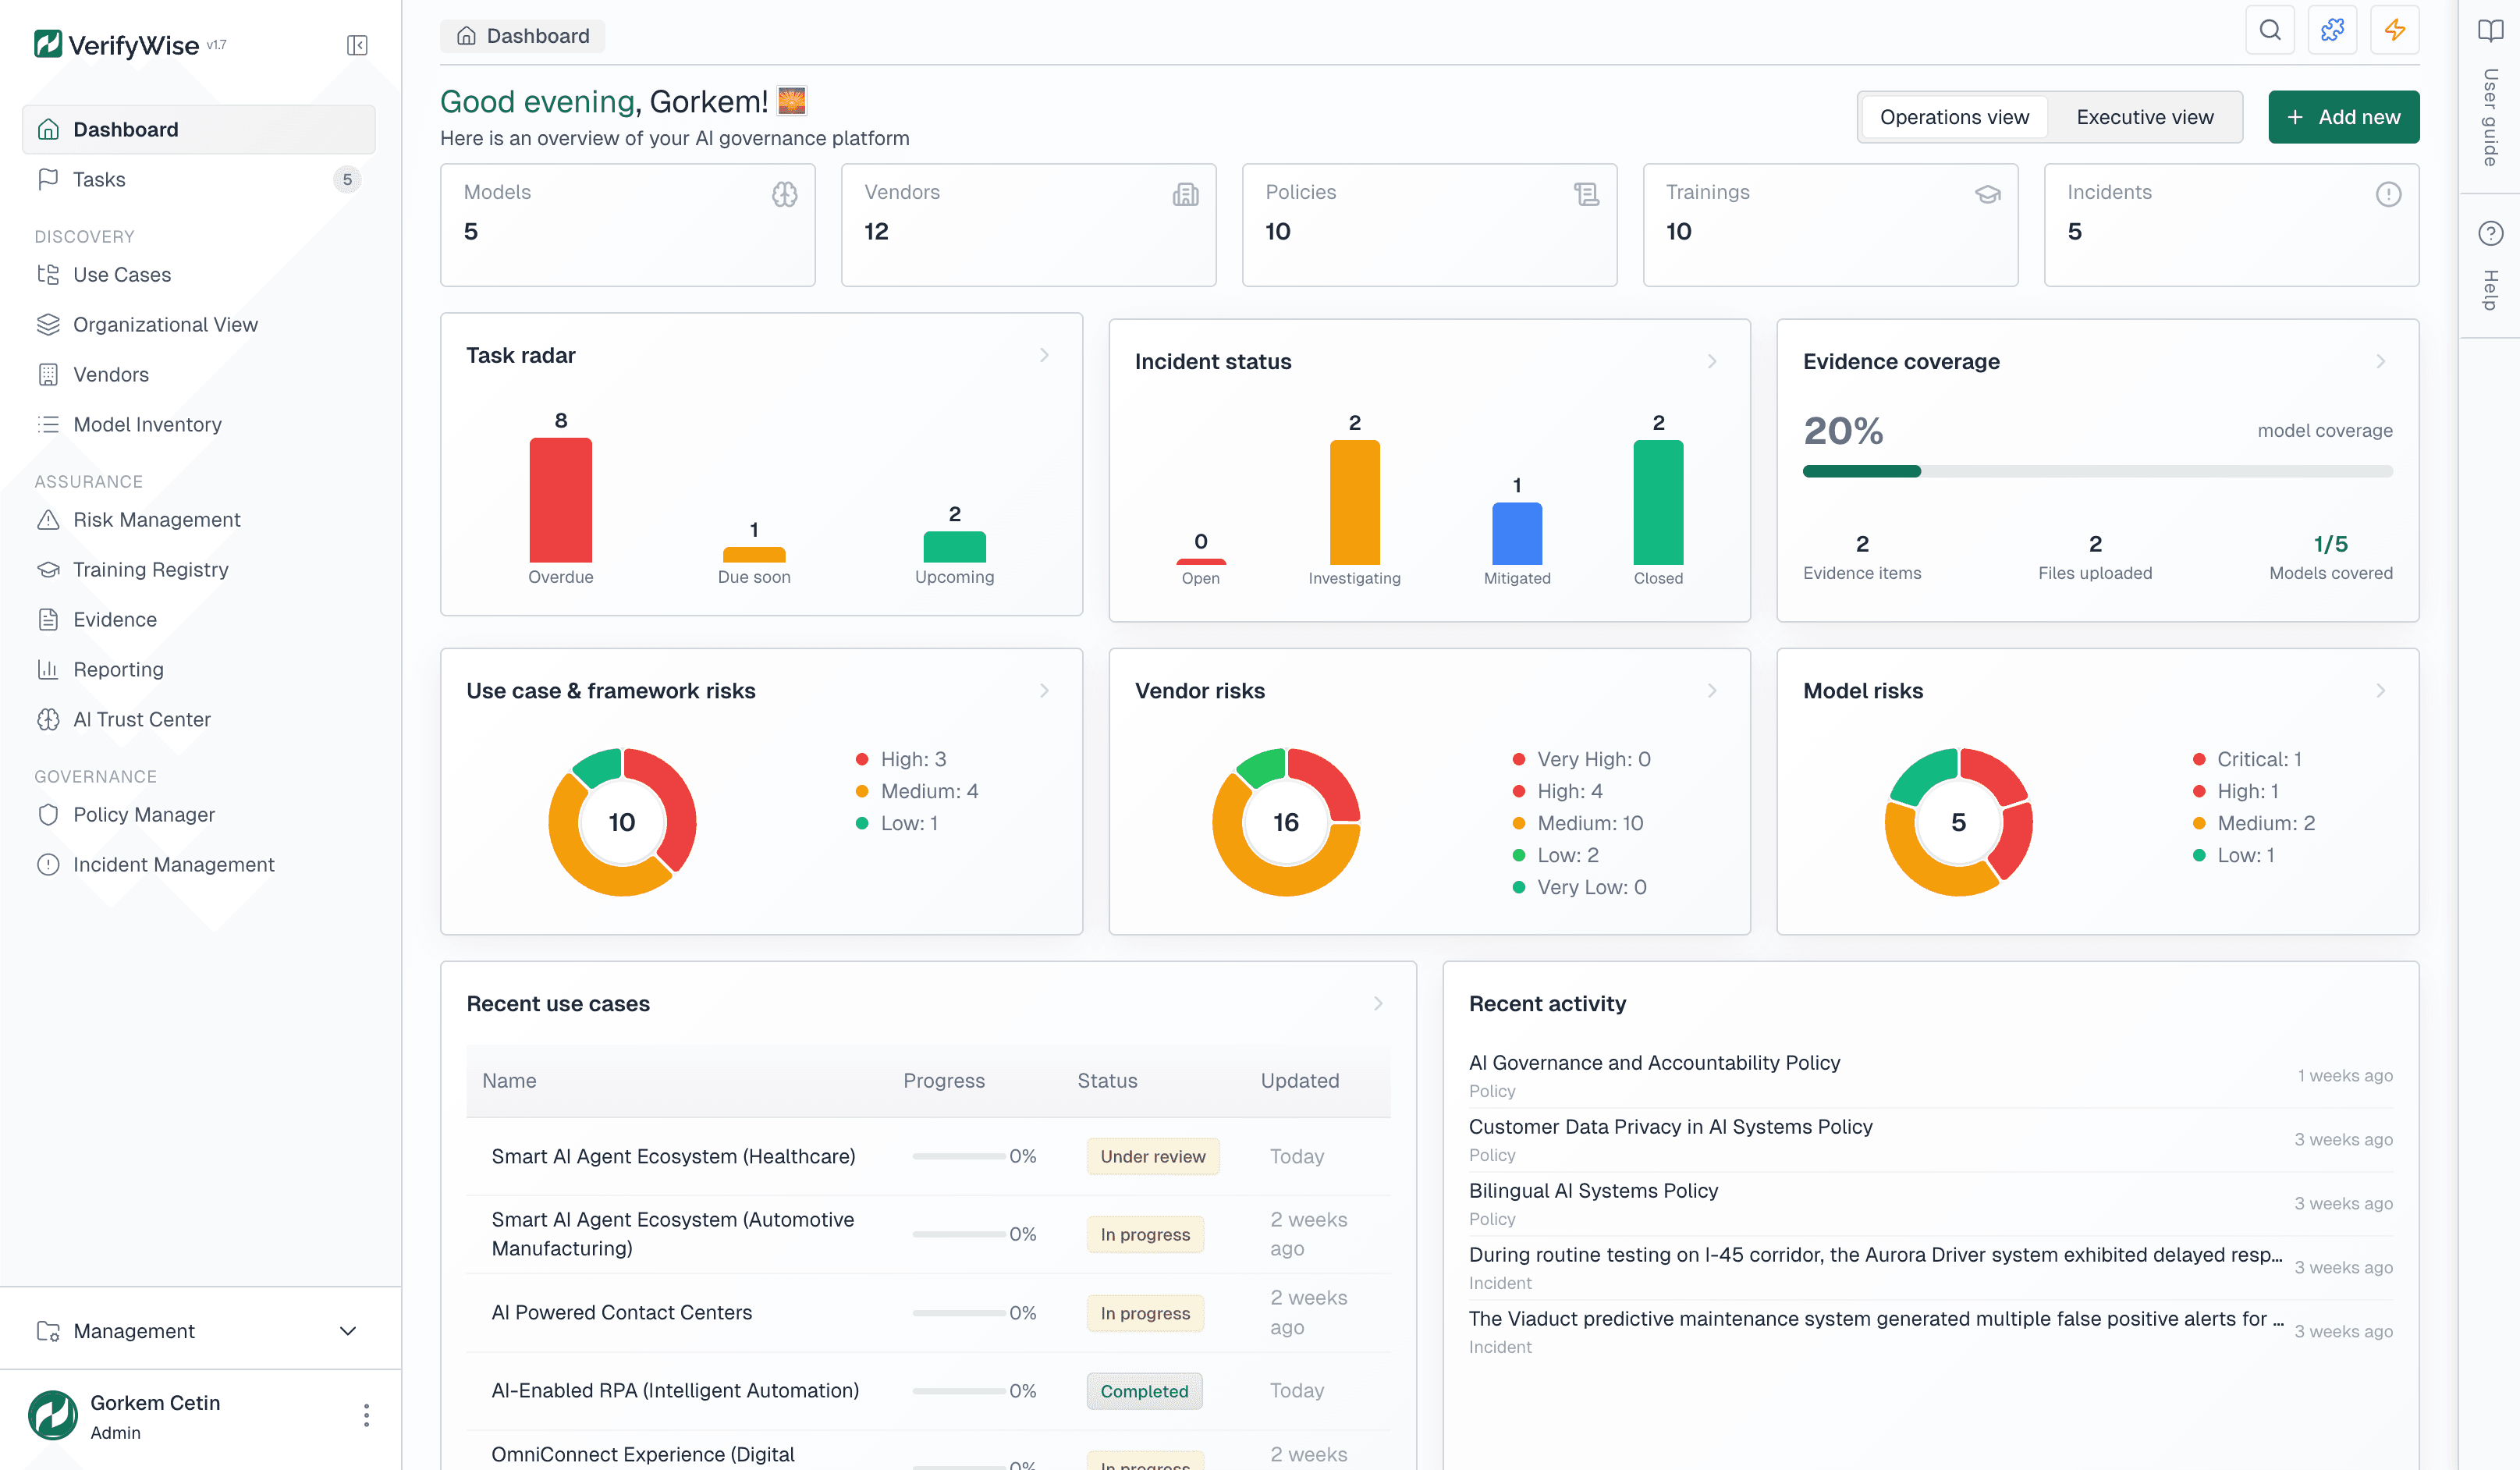The image size is (2520, 1470).
Task: Open Incident status details arrow
Action: click(1712, 361)
